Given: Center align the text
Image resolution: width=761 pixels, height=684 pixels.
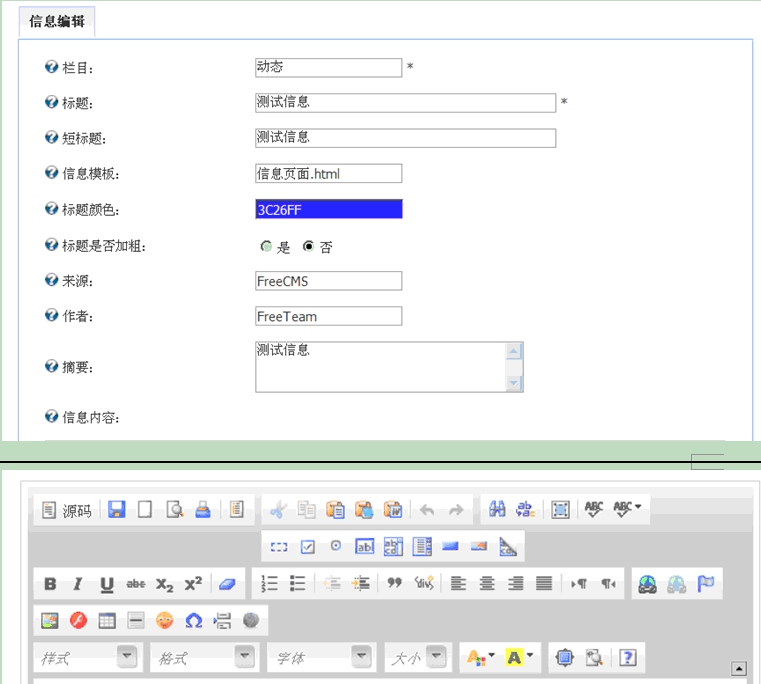Looking at the screenshot, I should click(487, 583).
